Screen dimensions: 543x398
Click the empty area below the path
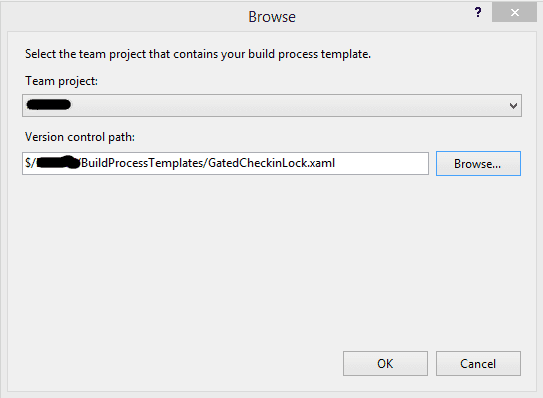(x=272, y=260)
